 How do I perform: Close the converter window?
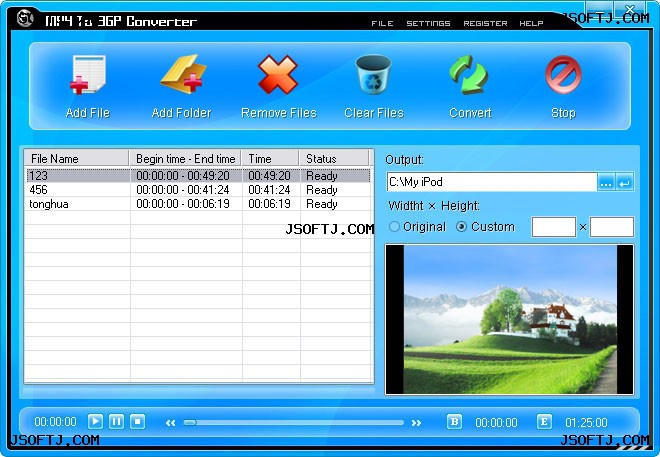[x=629, y=8]
